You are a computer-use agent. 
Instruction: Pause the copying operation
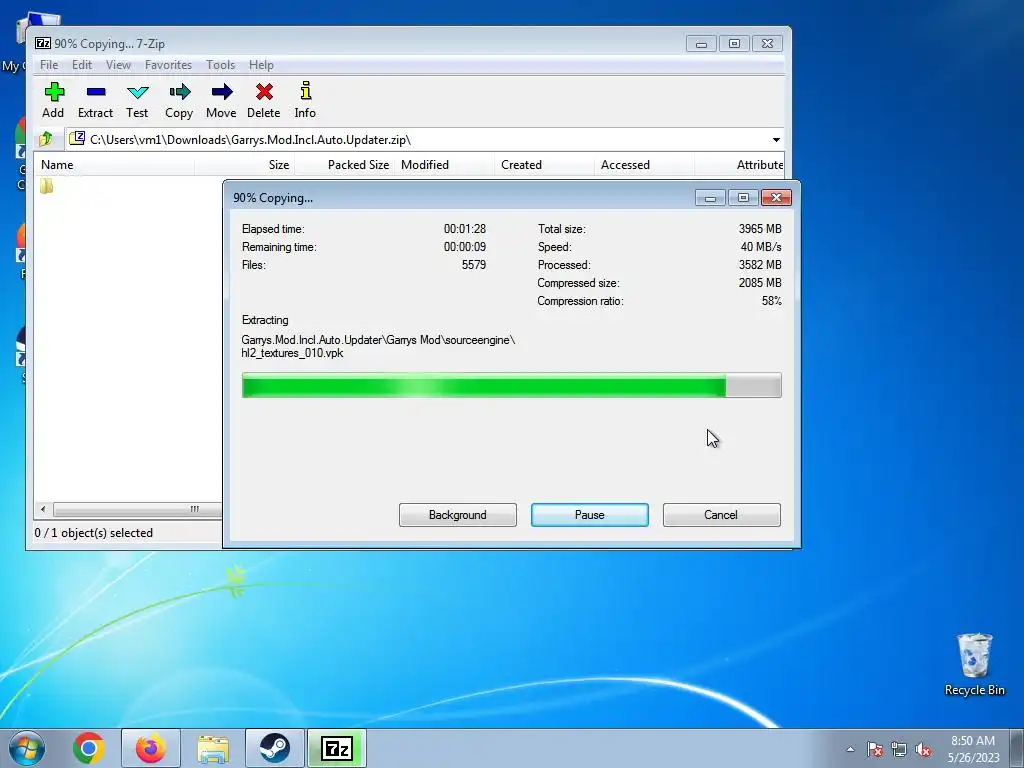pos(590,515)
